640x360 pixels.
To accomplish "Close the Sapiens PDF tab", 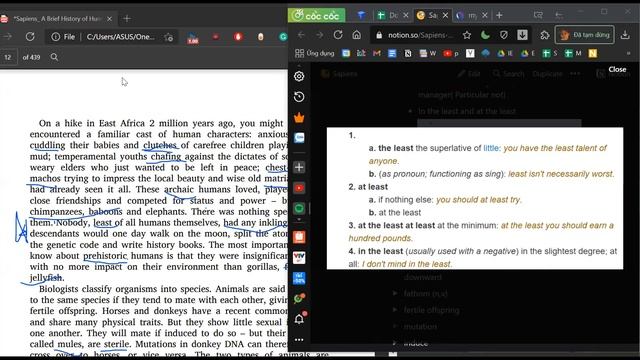I will click(109, 19).
